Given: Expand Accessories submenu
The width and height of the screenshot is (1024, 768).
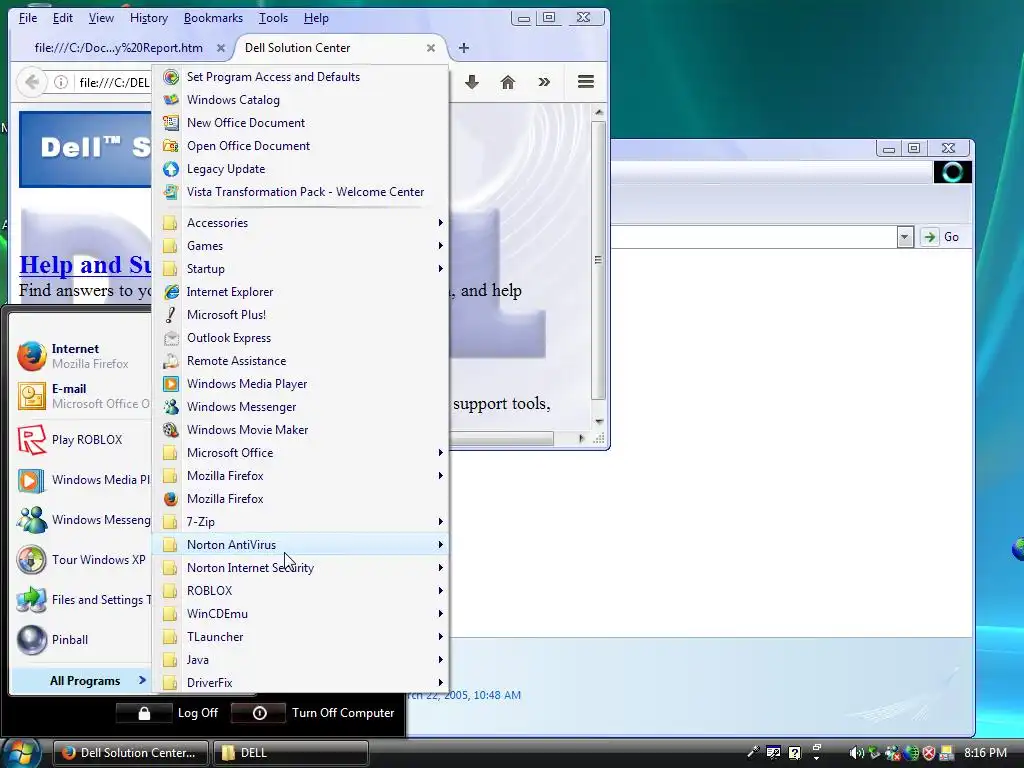Looking at the screenshot, I should [x=300, y=223].
